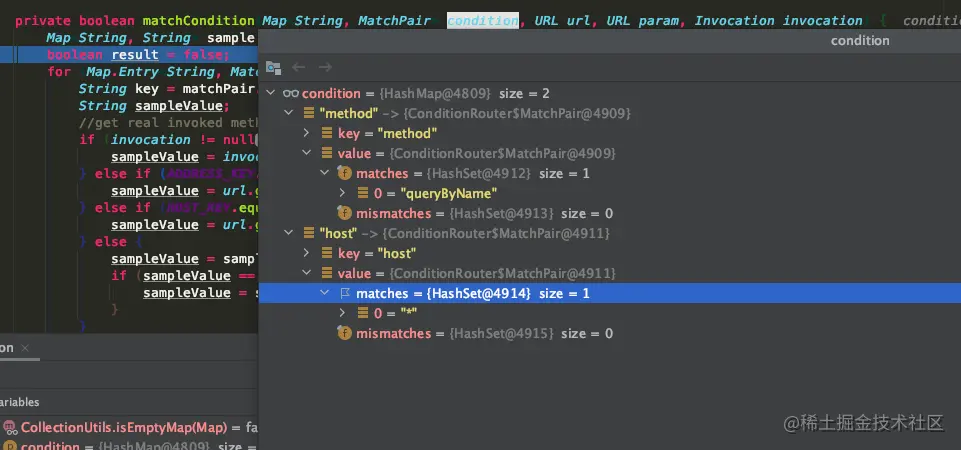Select the matches HashSet@4914 row
961x450 pixels.
610,293
